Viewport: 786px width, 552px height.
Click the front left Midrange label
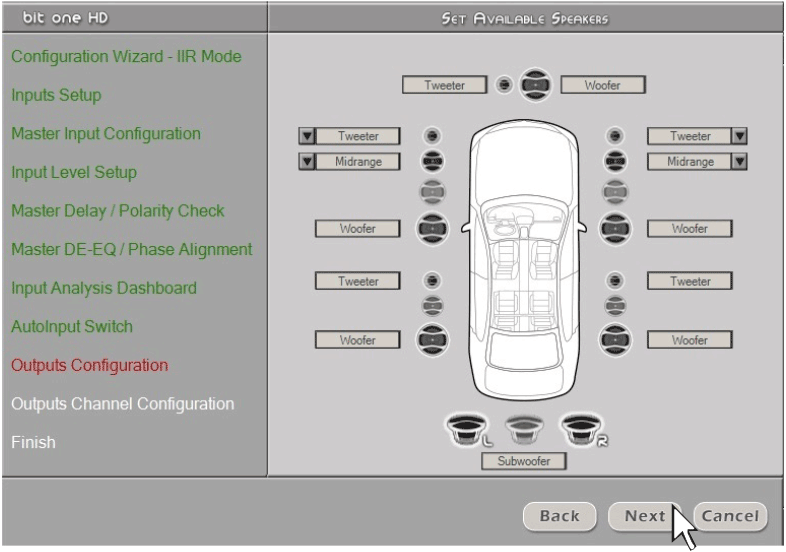click(x=358, y=161)
